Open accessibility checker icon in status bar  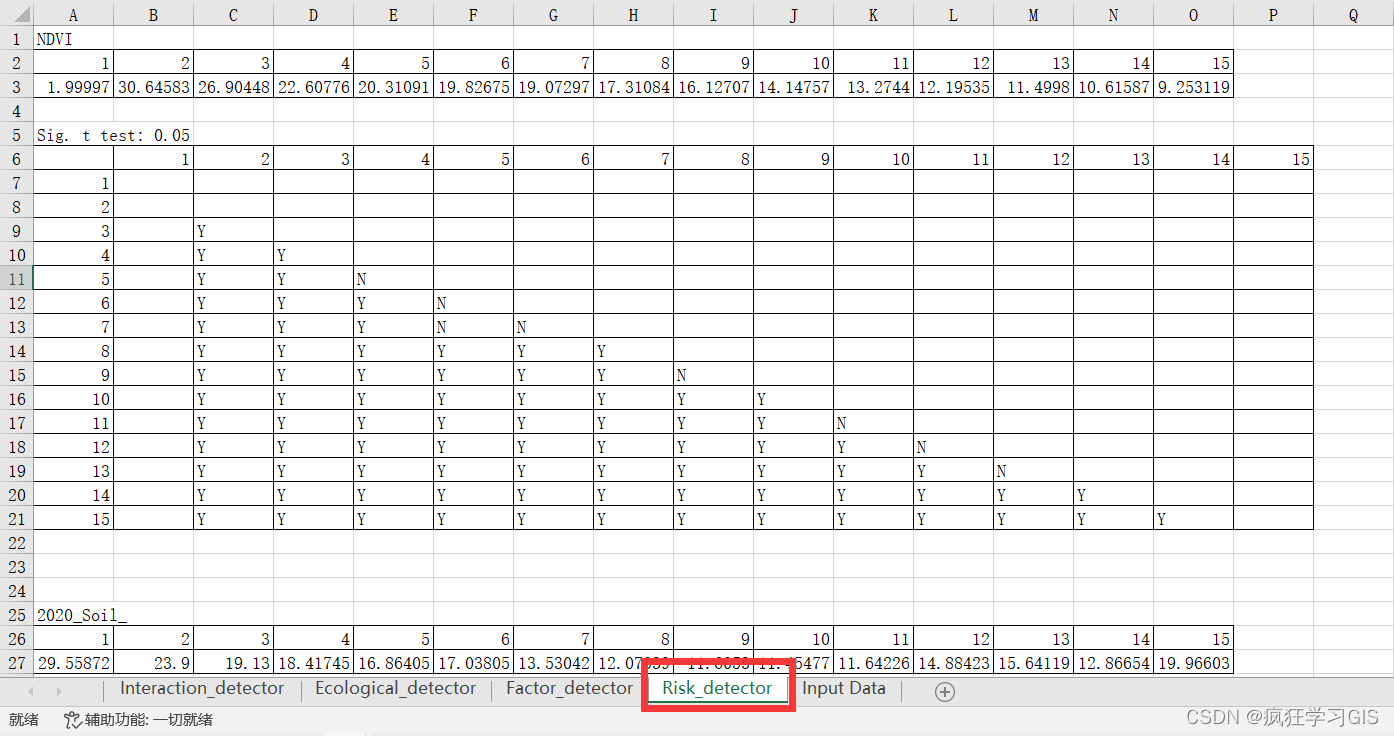pyautogui.click(x=72, y=719)
